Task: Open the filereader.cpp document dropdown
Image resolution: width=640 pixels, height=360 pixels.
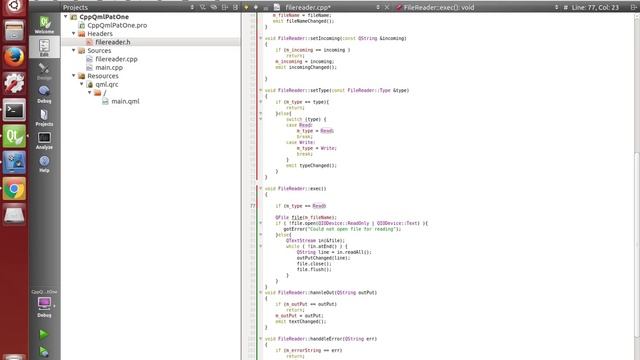Action: [x=378, y=7]
